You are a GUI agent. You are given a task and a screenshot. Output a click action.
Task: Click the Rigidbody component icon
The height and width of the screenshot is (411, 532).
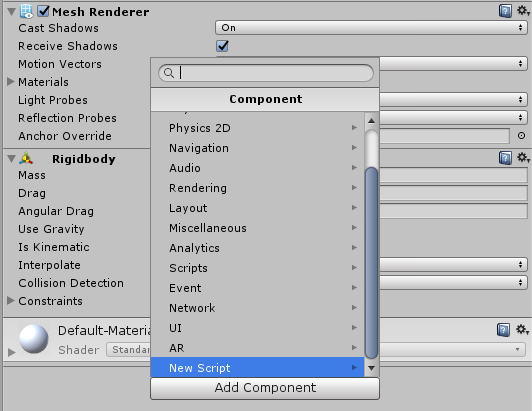click(x=26, y=158)
